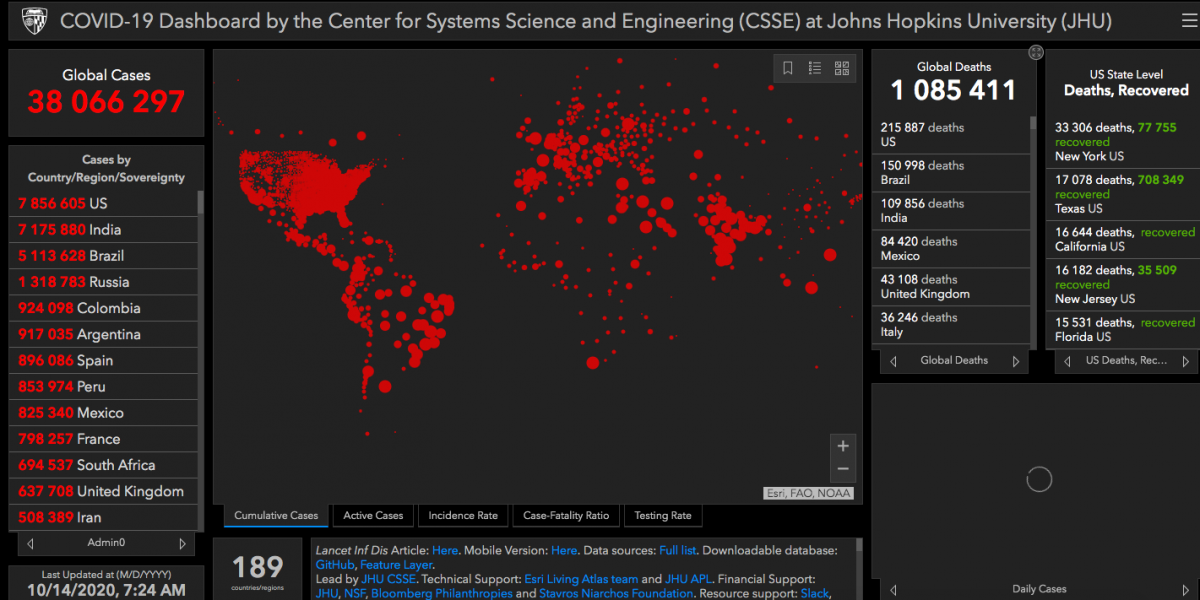
Task: Select '853 974 Peru' row
Action: coord(105,386)
